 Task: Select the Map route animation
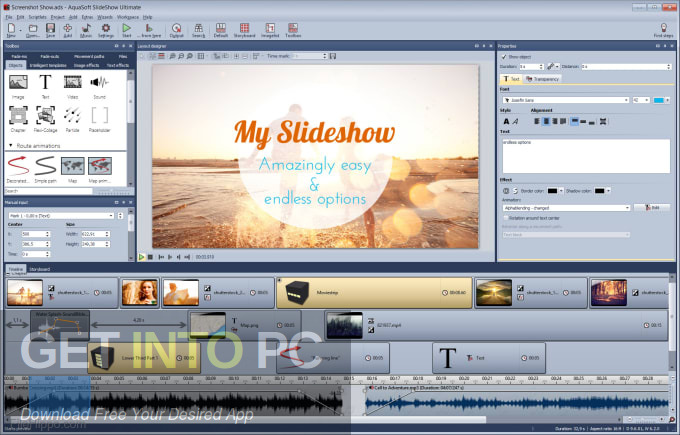click(x=73, y=170)
